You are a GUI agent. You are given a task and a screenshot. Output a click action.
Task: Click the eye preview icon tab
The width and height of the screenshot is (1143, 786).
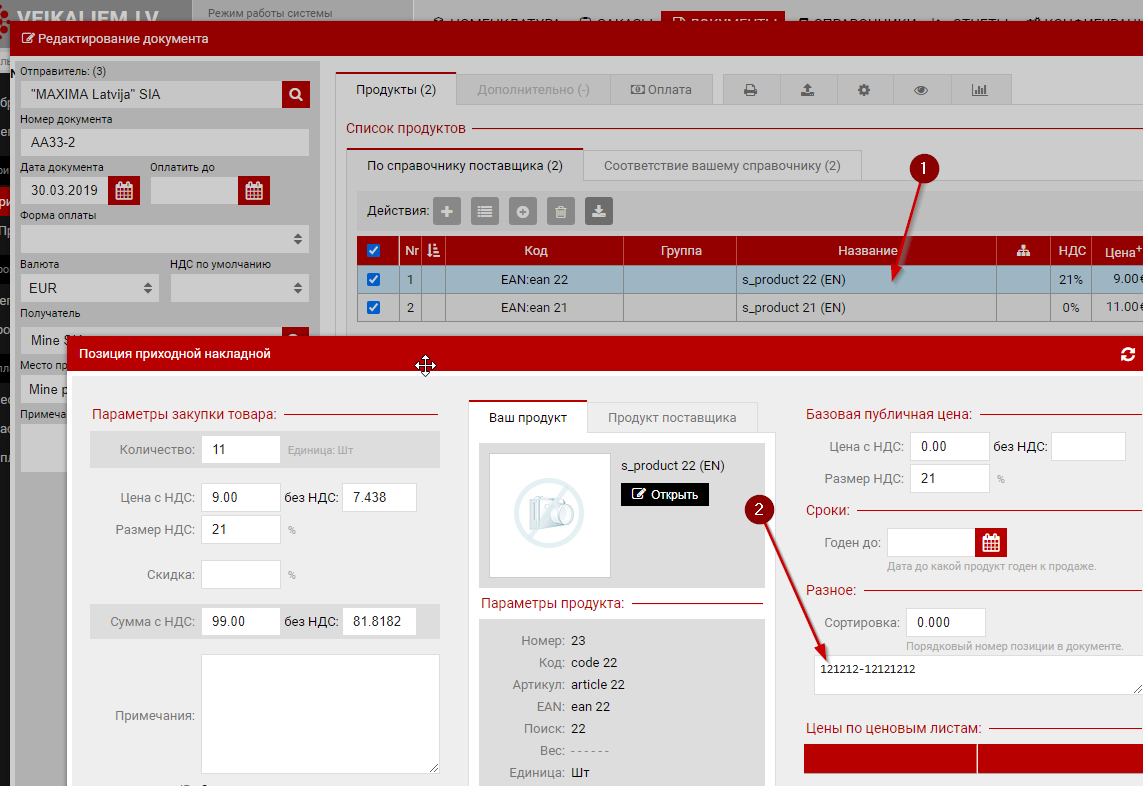point(921,90)
